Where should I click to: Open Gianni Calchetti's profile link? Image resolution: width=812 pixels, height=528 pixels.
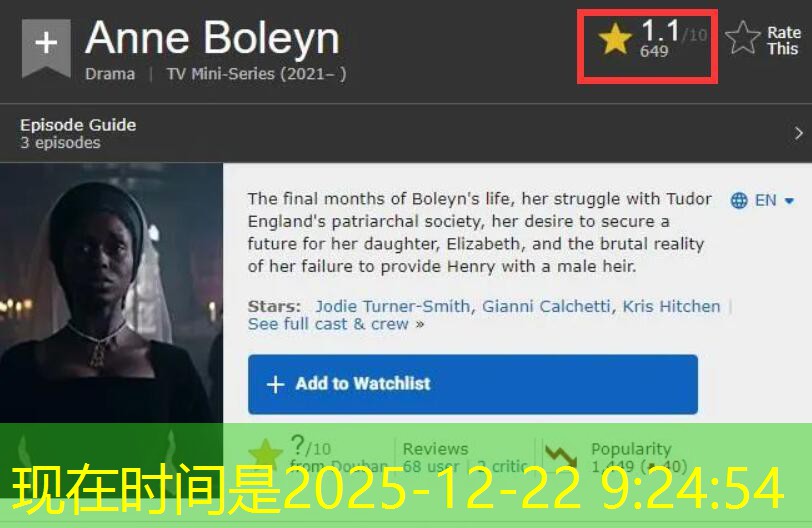(x=546, y=306)
